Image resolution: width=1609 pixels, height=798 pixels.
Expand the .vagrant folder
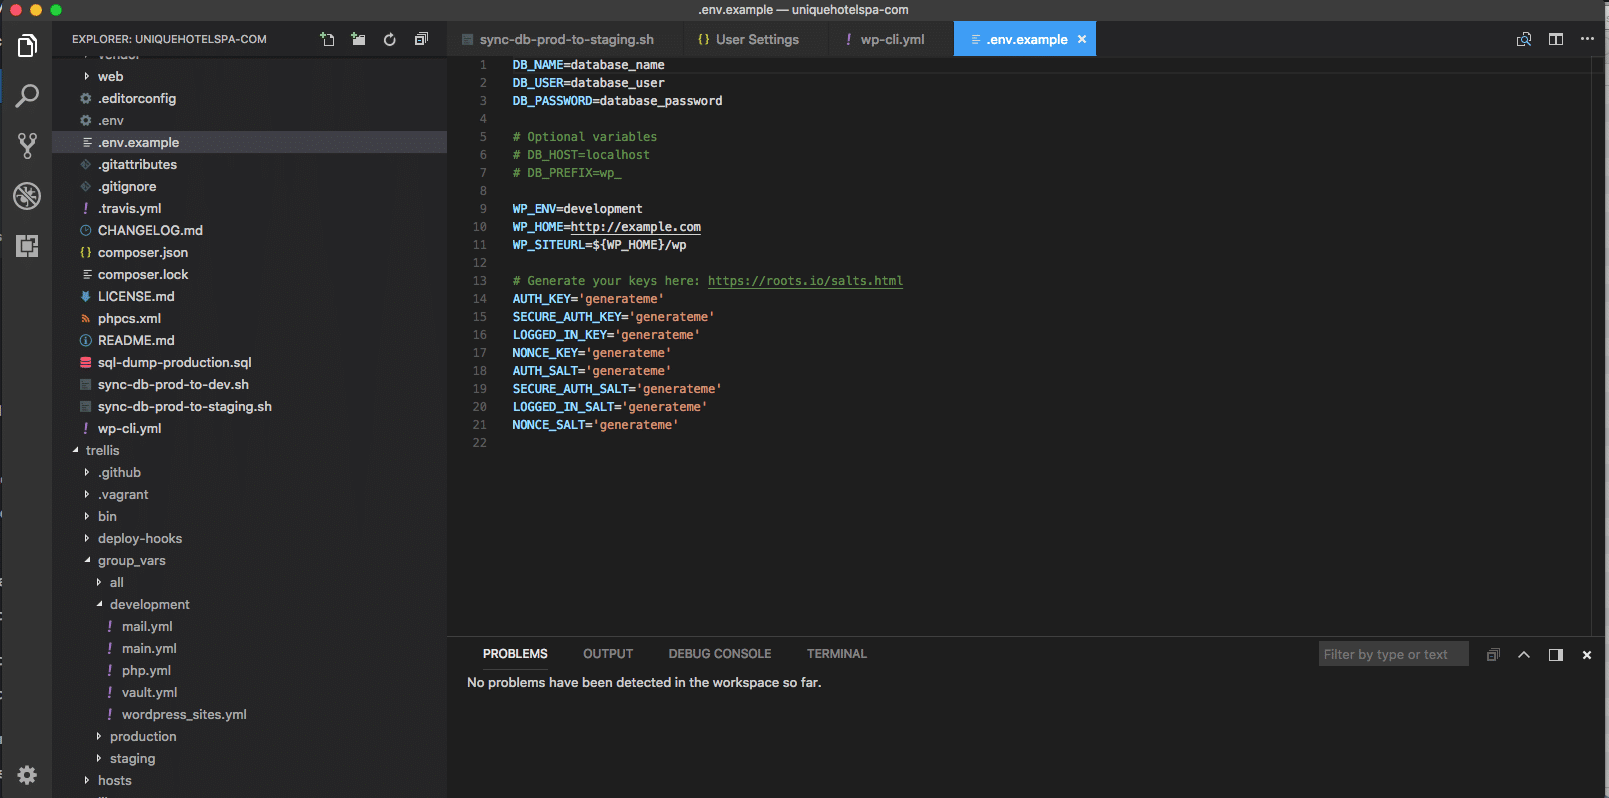[250, 494]
